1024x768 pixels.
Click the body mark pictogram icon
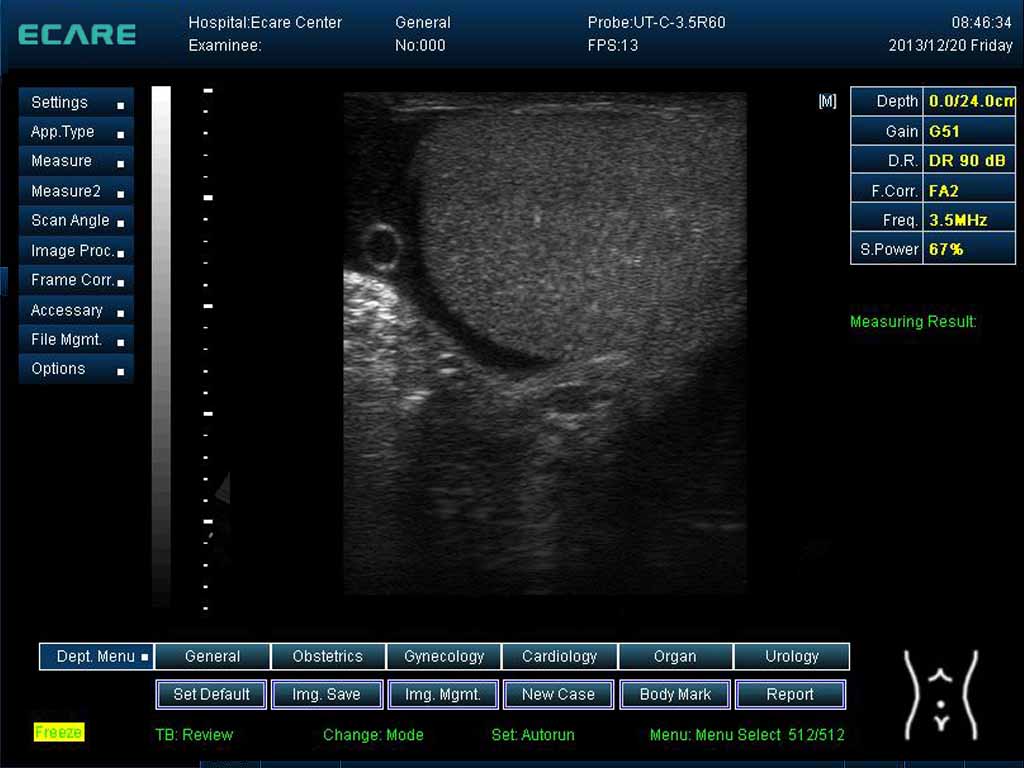click(x=940, y=694)
